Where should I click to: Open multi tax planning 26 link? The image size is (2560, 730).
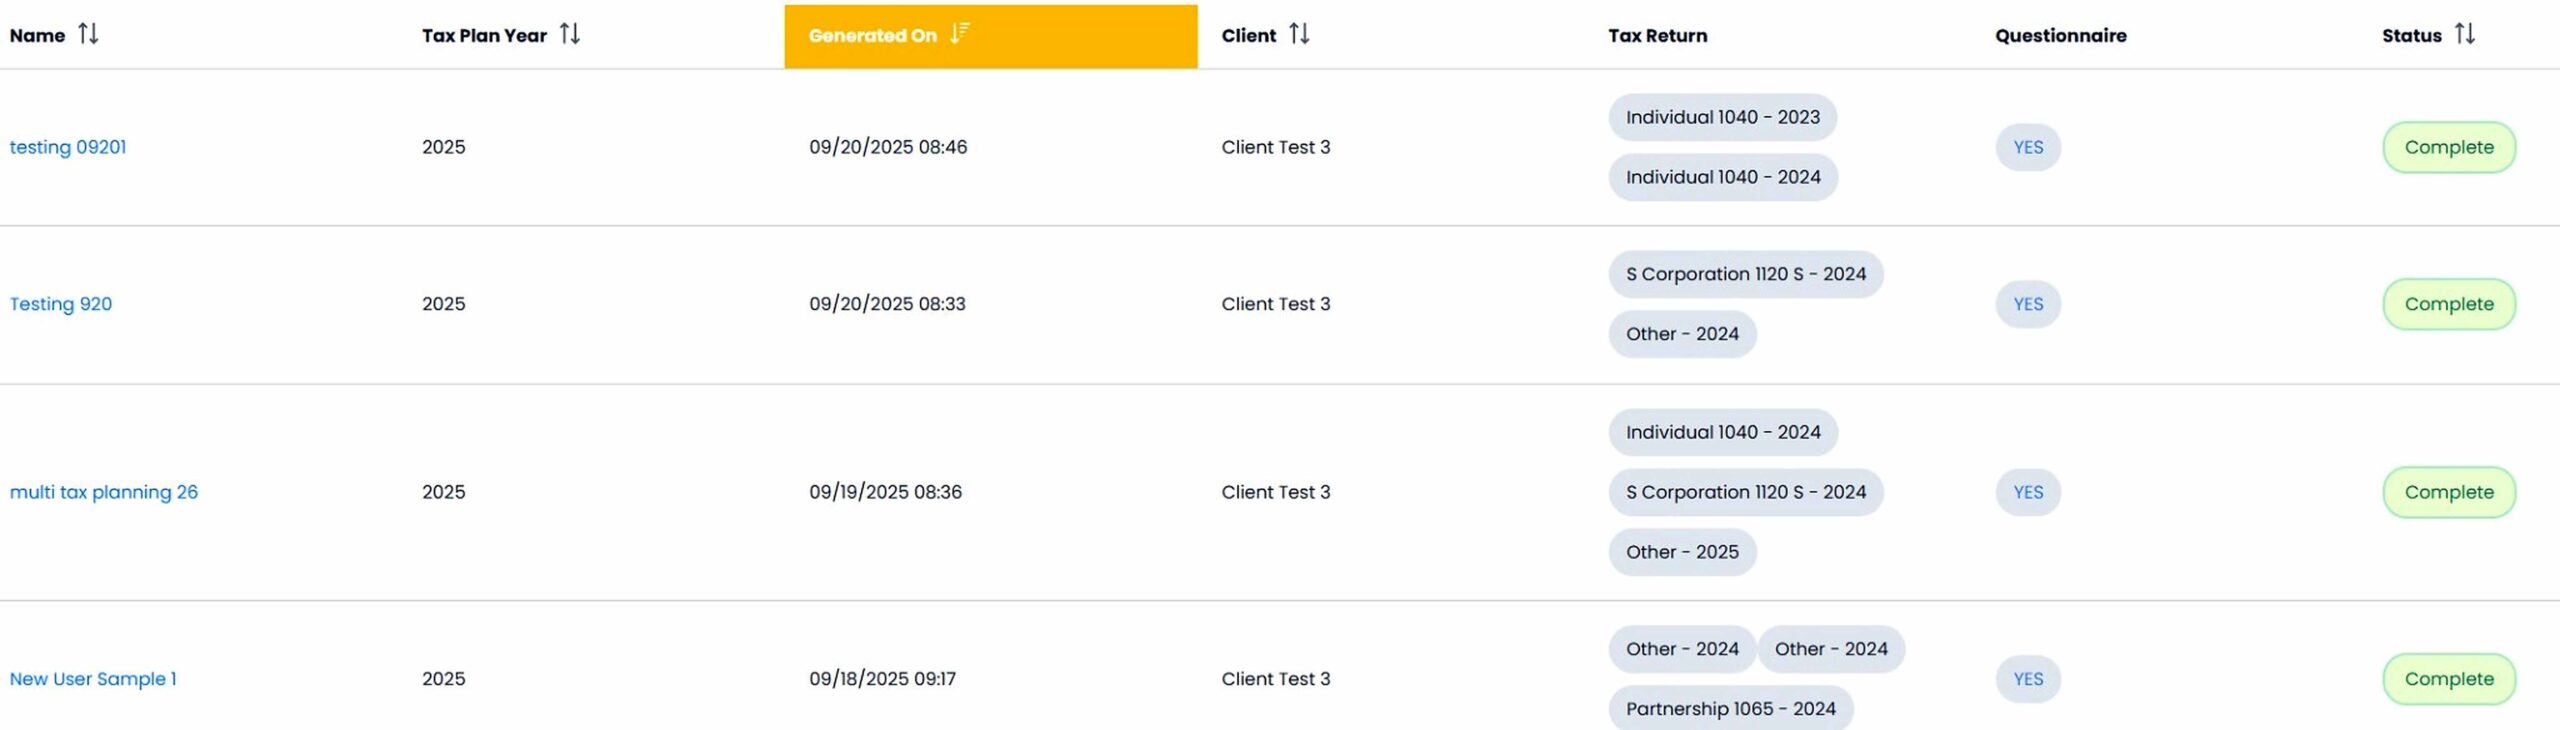(104, 492)
